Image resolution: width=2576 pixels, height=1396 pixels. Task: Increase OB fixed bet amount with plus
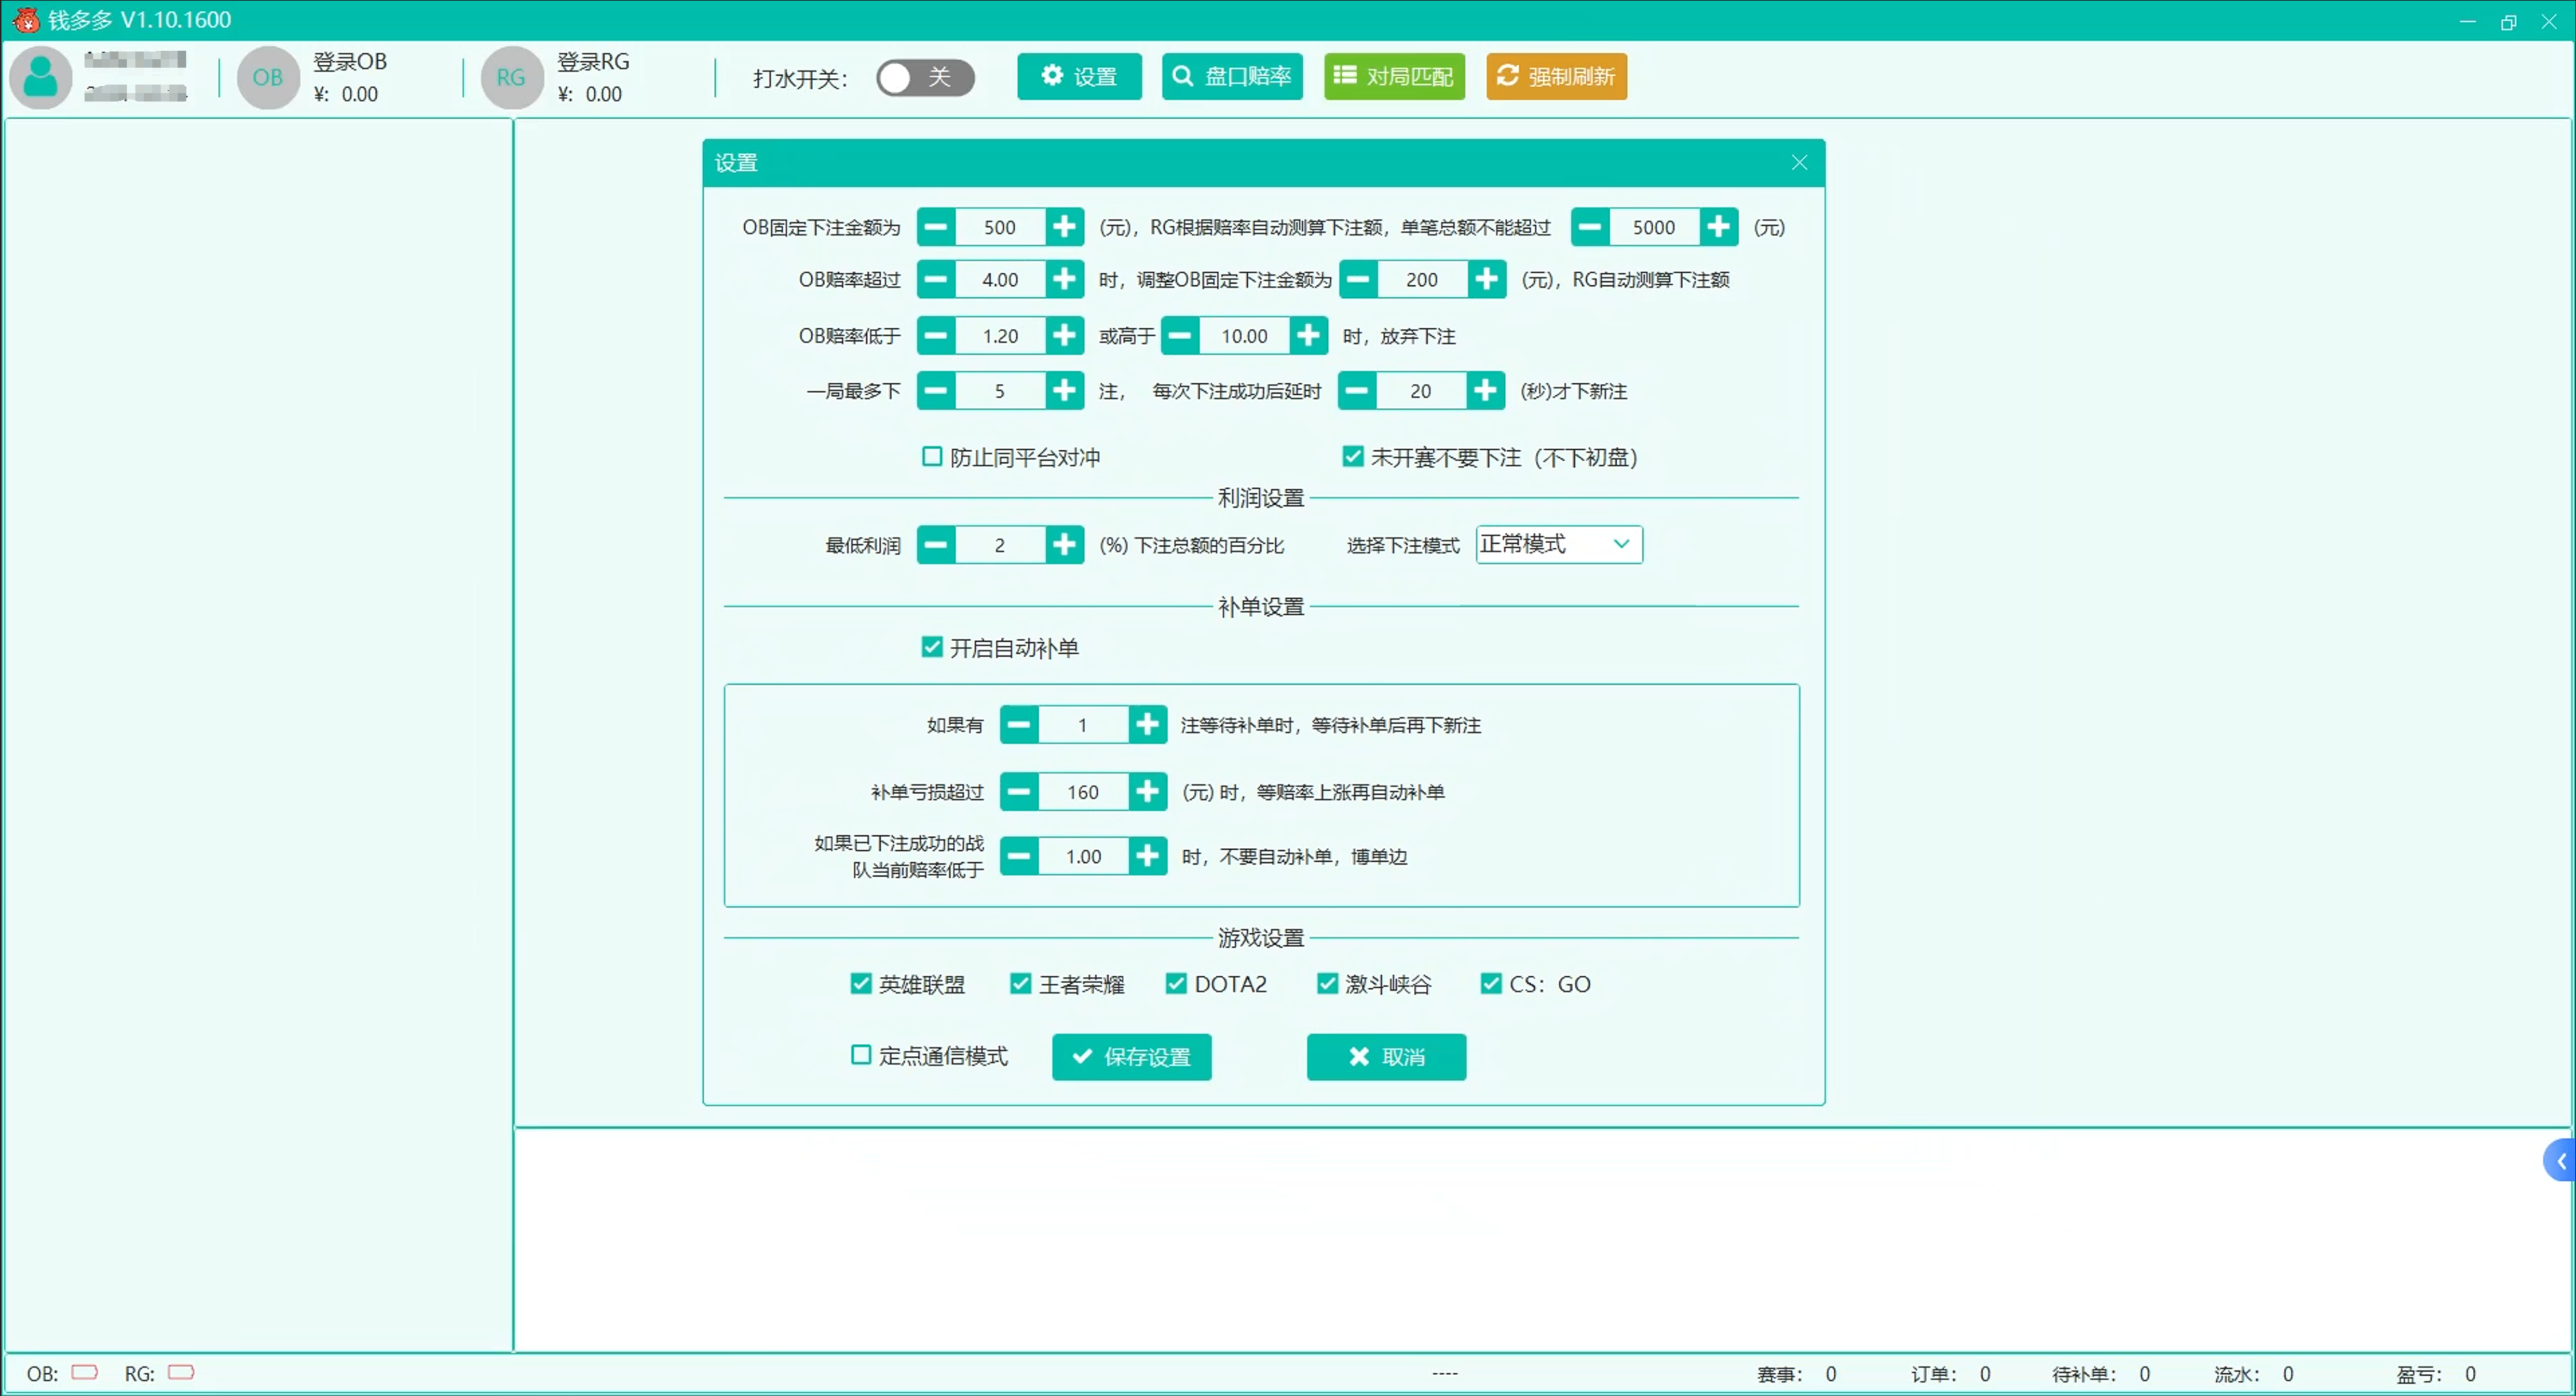click(x=1064, y=227)
